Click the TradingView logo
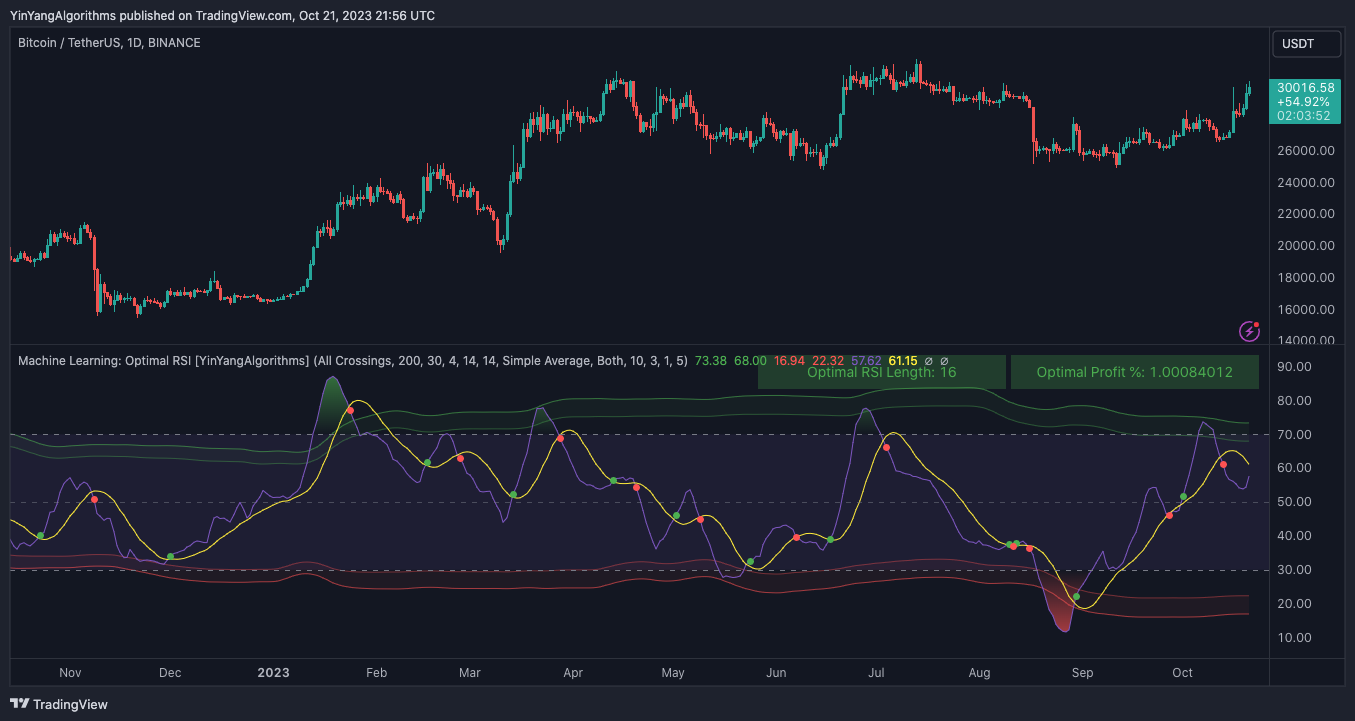Image resolution: width=1355 pixels, height=721 pixels. click(59, 704)
